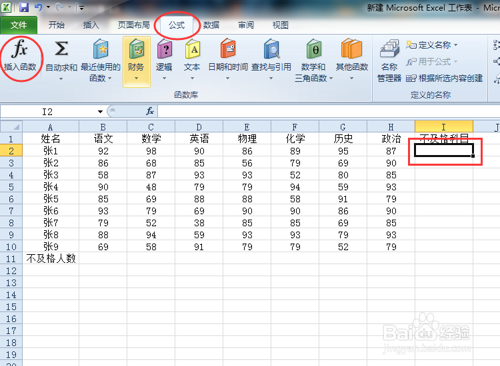
Task: Open the File (文件) tab
Action: 19,25
